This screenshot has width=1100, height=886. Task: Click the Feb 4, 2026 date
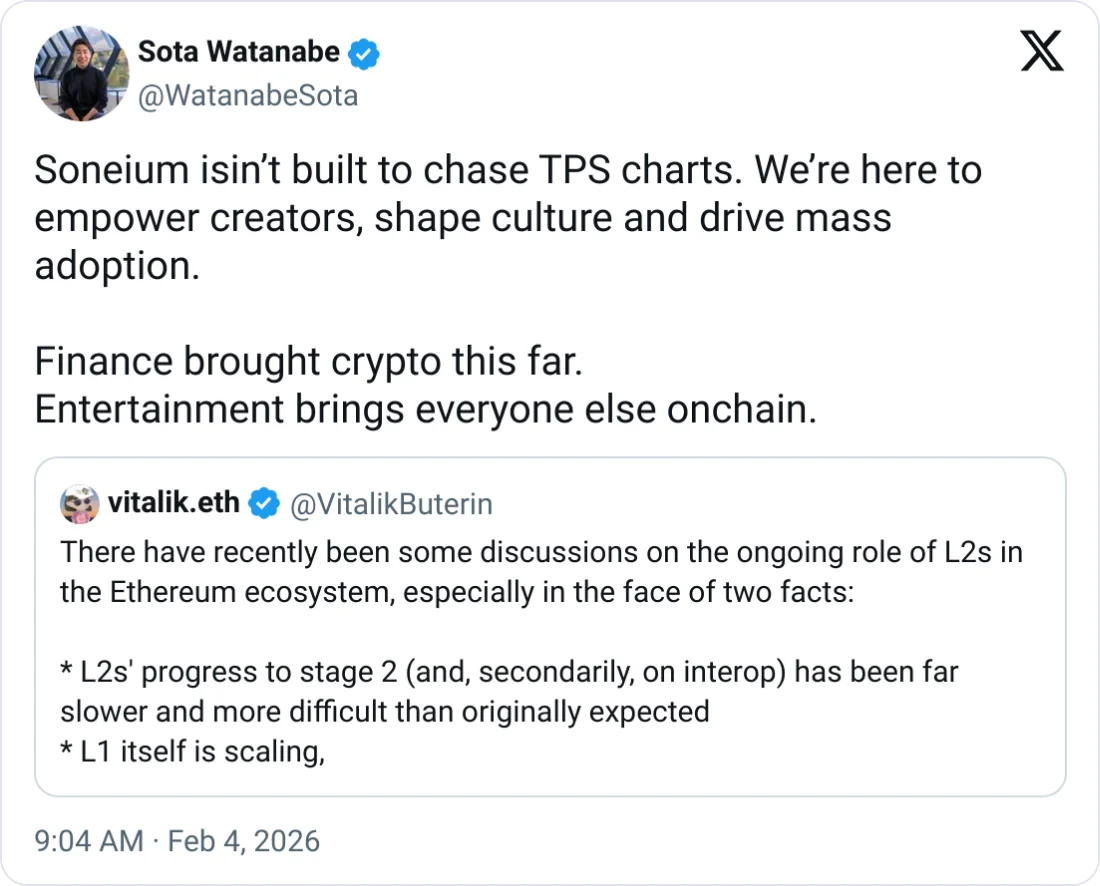point(243,841)
